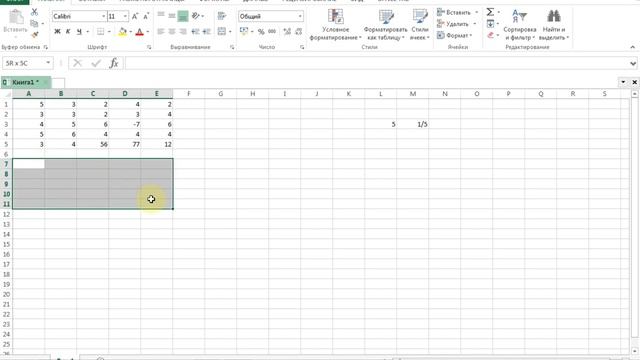Toggle italic К formatting

click(x=68, y=31)
